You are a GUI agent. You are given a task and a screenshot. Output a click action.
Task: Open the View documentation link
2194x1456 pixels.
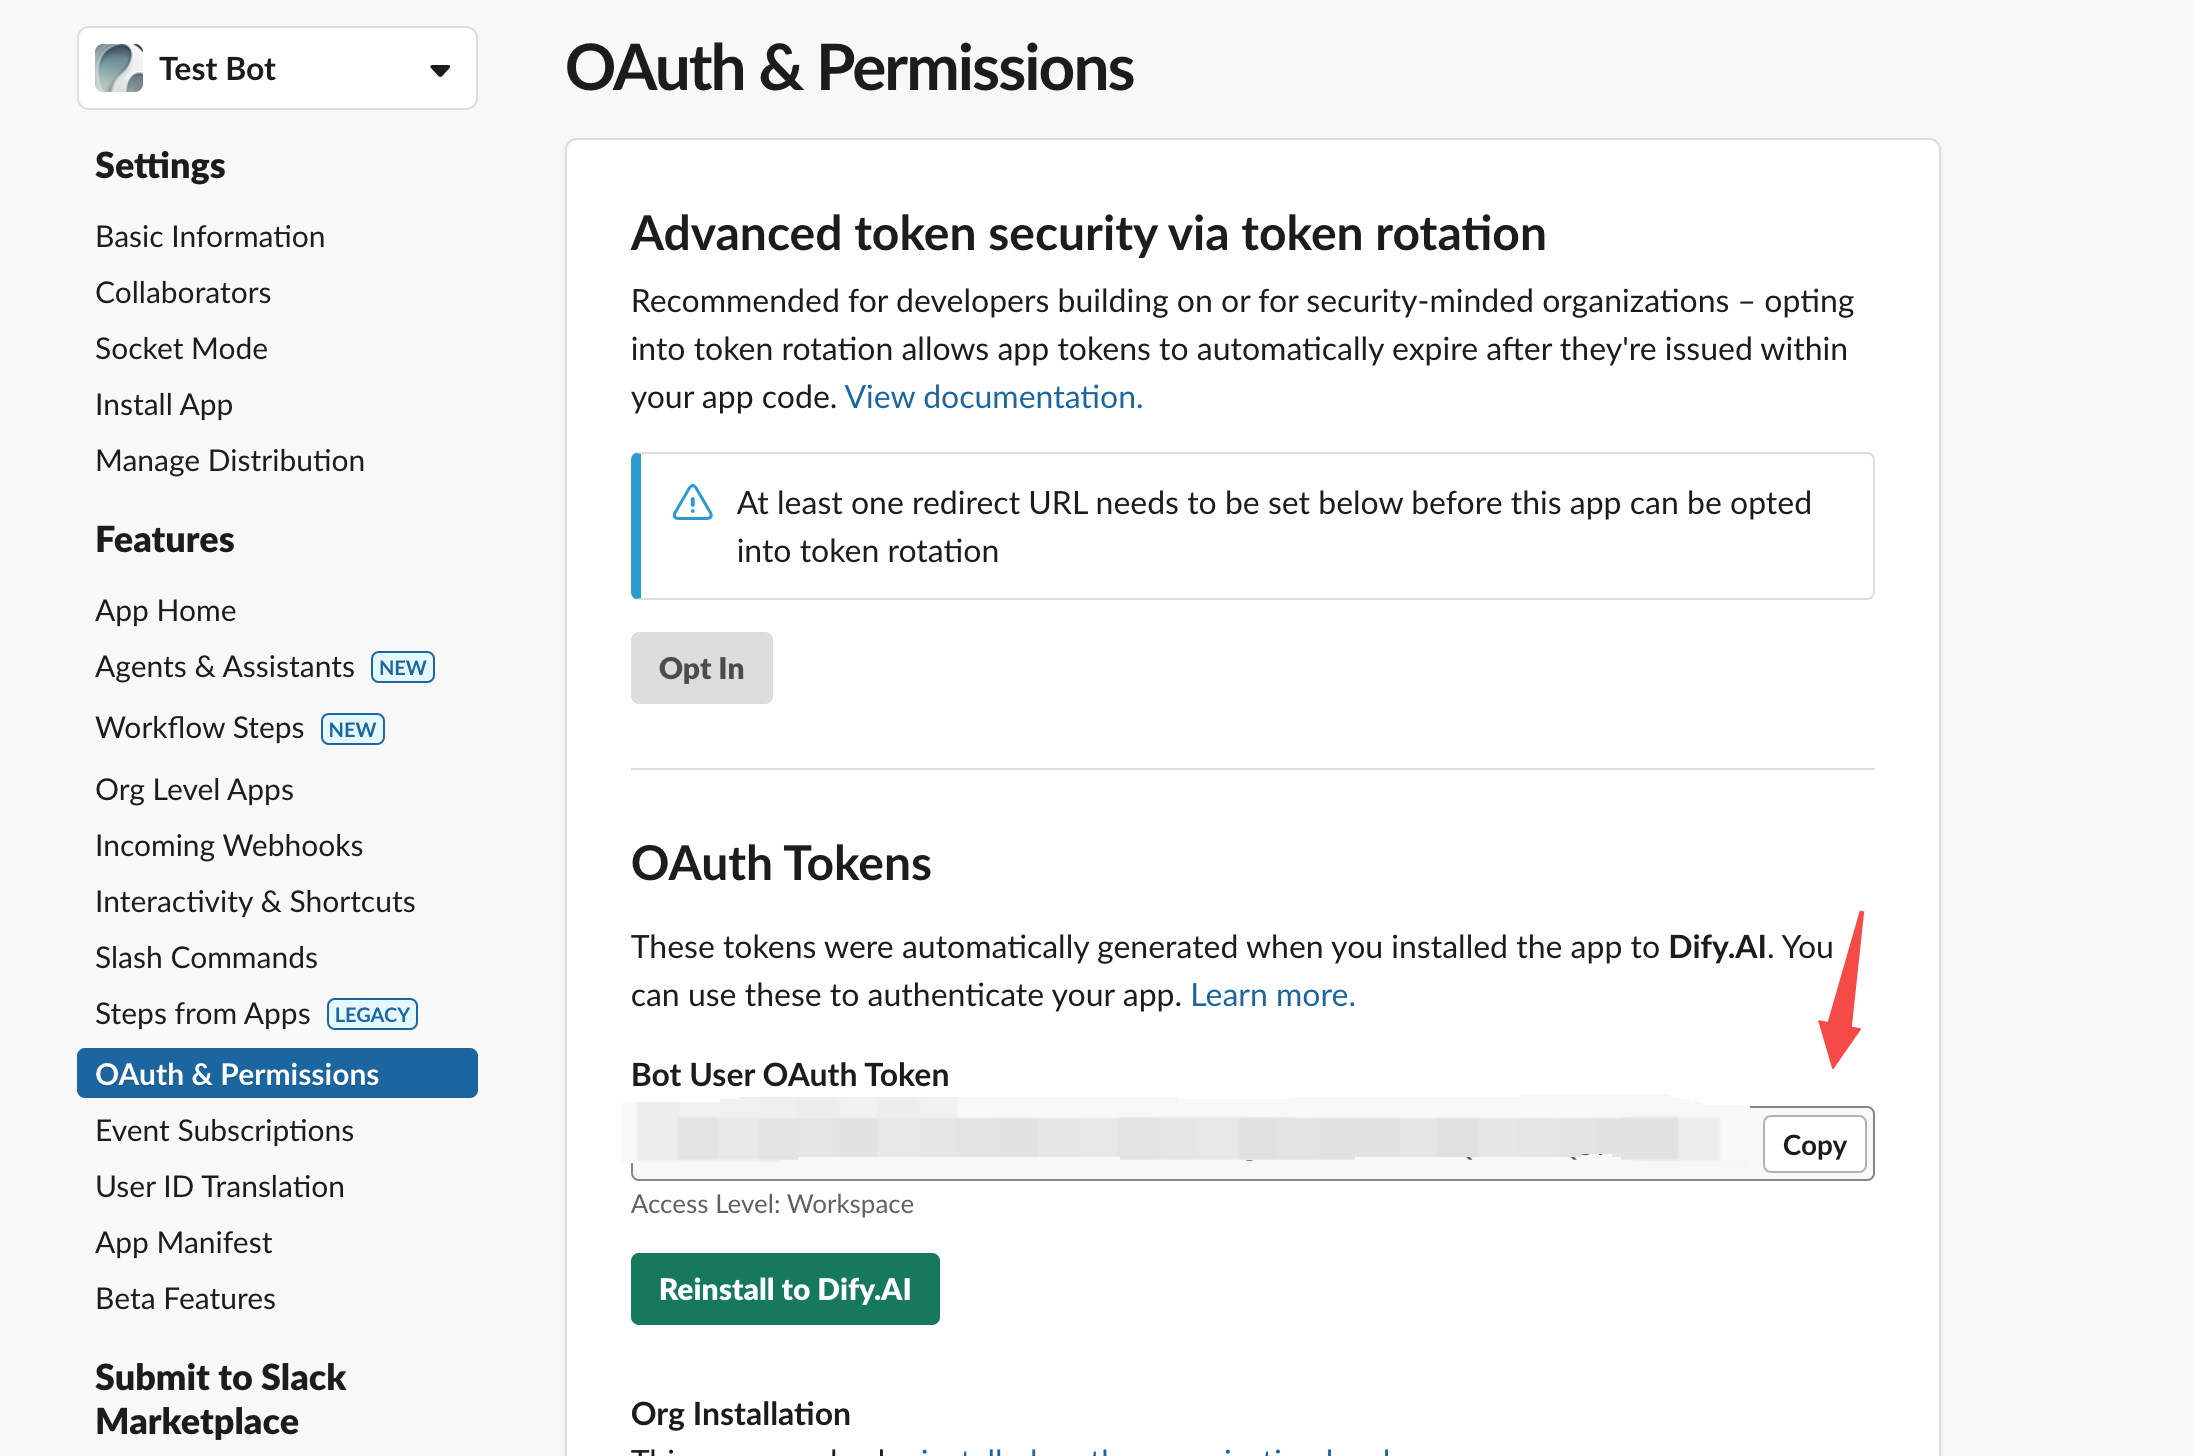pyautogui.click(x=993, y=397)
